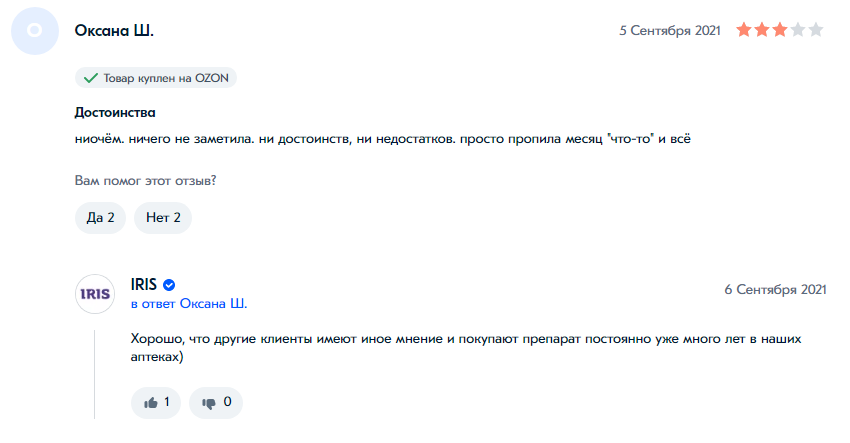The height and width of the screenshot is (443, 850).
Task: Click the reply date 6 Сентября 2021
Action: [775, 289]
